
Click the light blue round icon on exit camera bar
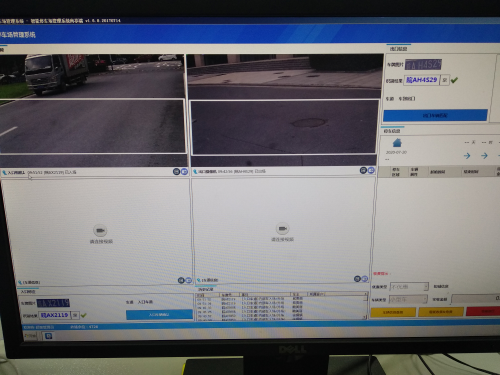point(371,170)
